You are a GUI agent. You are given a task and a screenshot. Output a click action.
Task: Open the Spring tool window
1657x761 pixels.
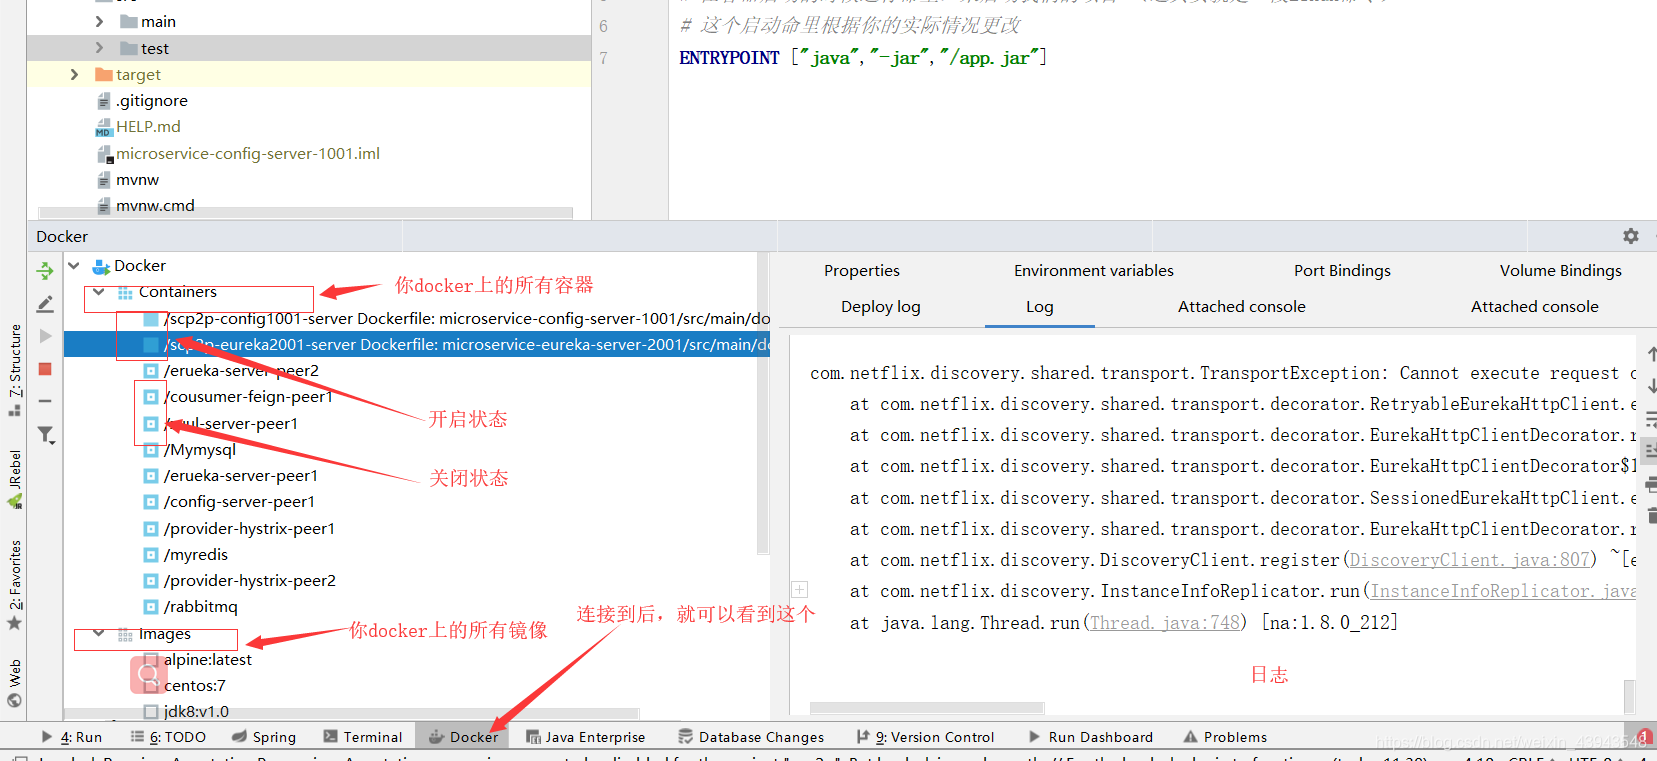point(264,737)
